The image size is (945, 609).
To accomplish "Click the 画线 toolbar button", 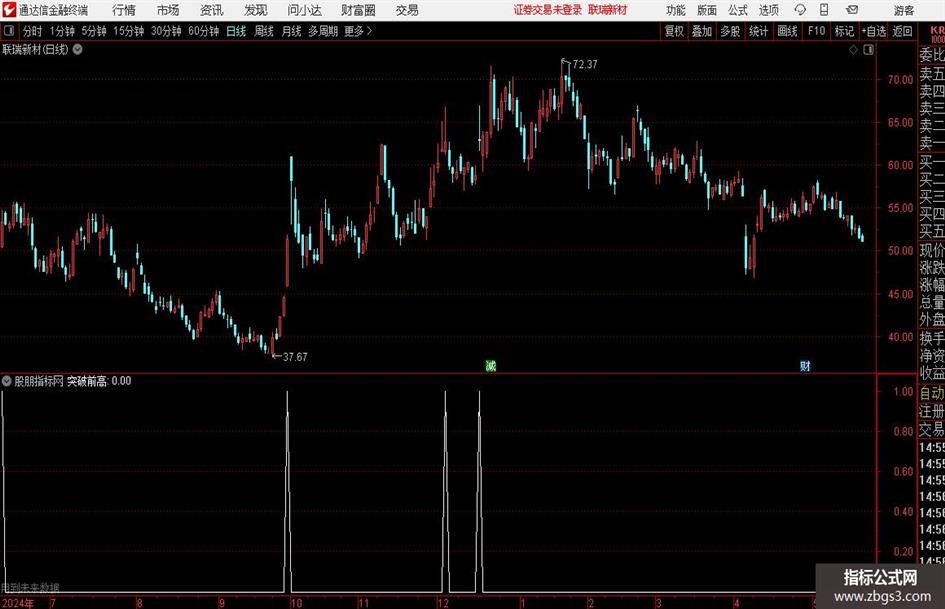I will click(x=787, y=31).
